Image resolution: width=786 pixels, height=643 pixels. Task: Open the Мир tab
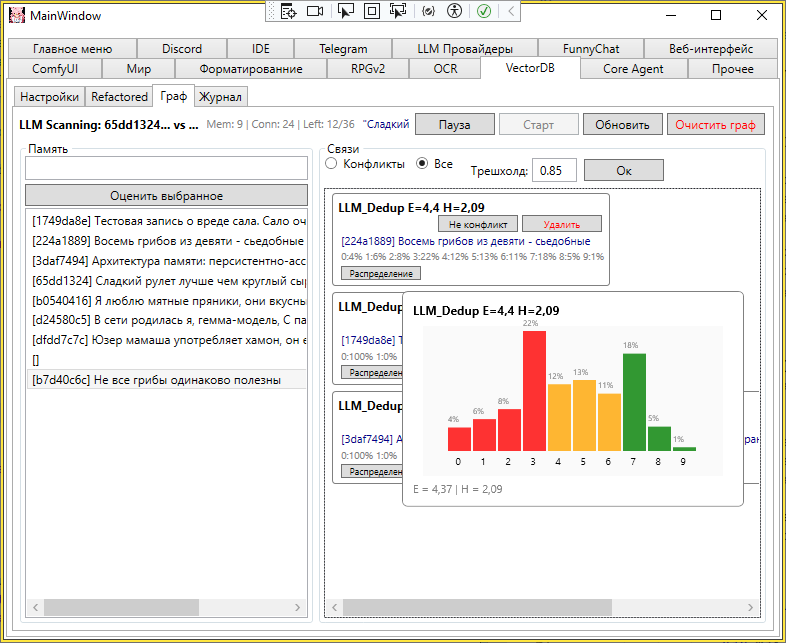(138, 69)
